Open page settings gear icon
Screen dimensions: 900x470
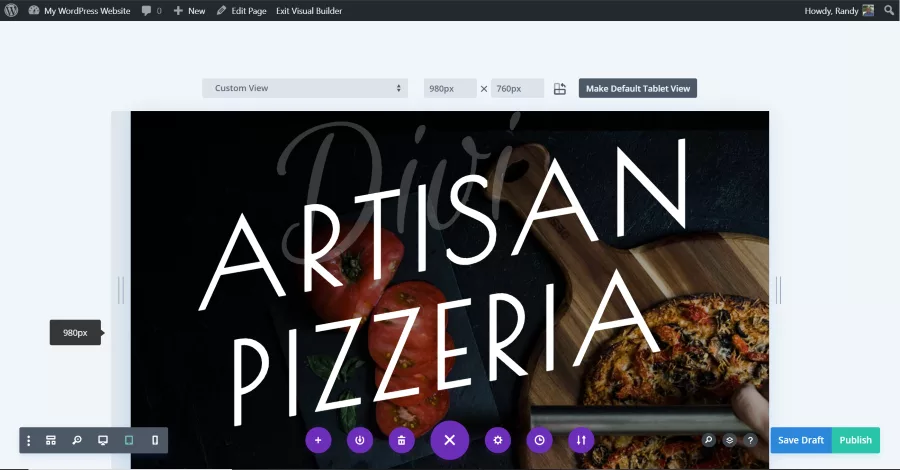(x=498, y=440)
